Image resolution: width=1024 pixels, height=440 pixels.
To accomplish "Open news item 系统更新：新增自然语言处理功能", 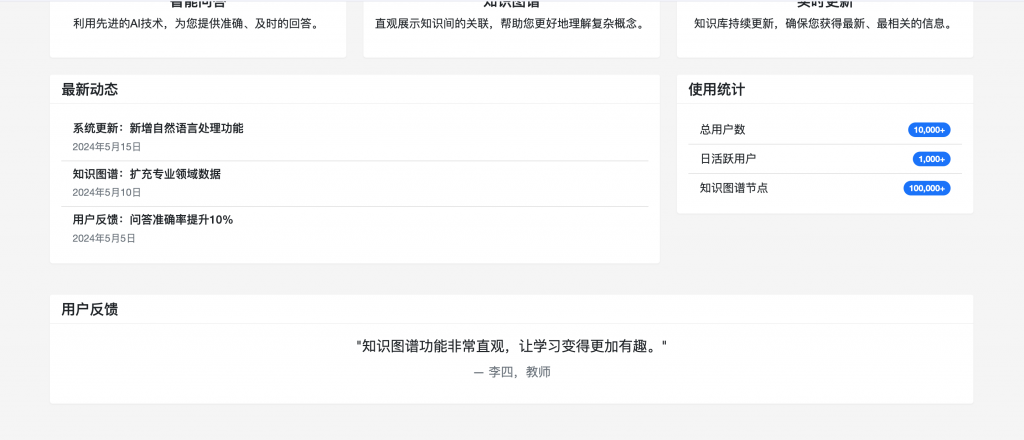I will pyautogui.click(x=158, y=129).
